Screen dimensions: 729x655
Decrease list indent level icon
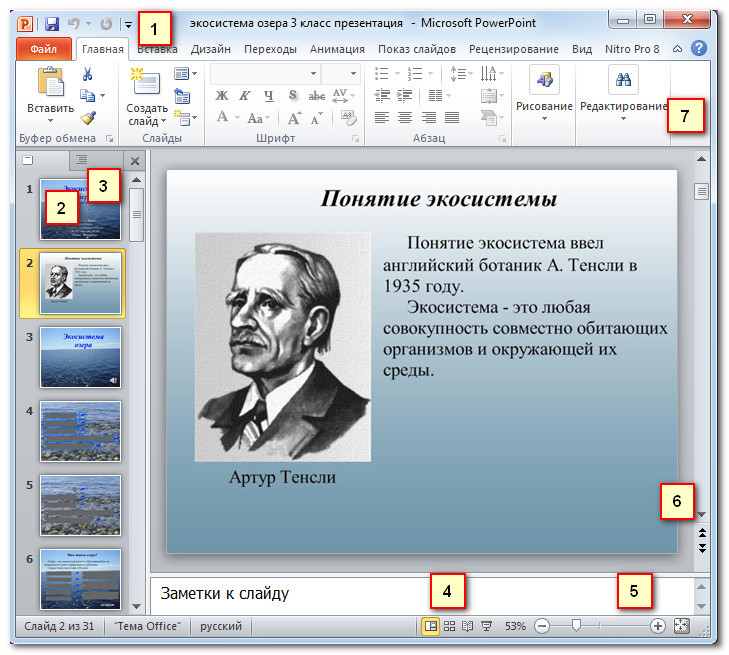pyautogui.click(x=382, y=95)
